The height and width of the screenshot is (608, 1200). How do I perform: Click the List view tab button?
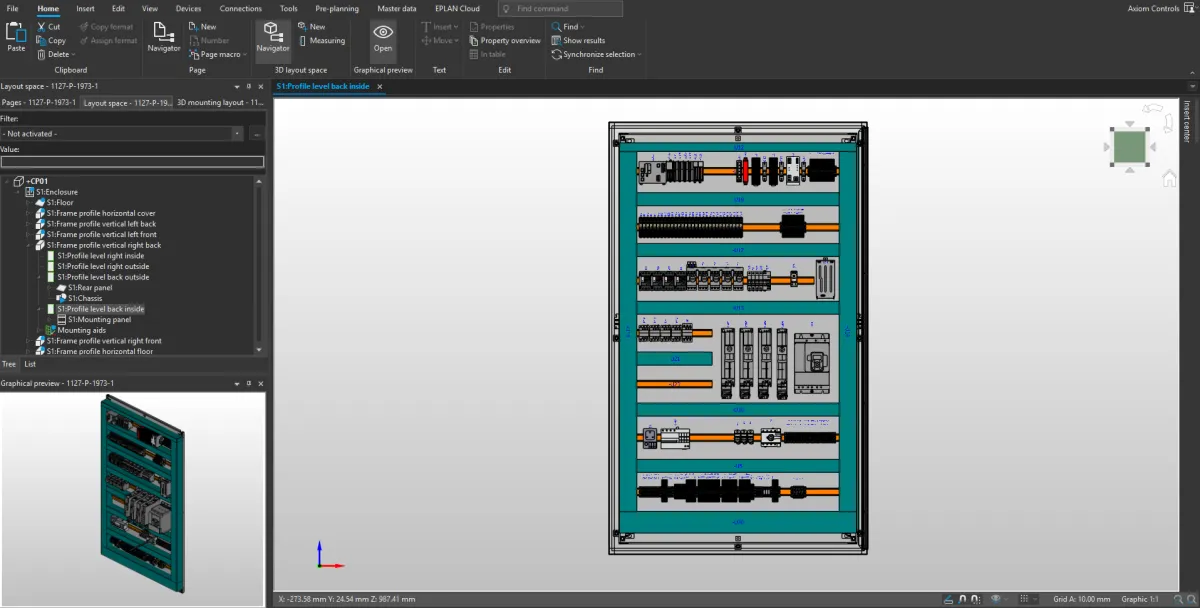30,364
